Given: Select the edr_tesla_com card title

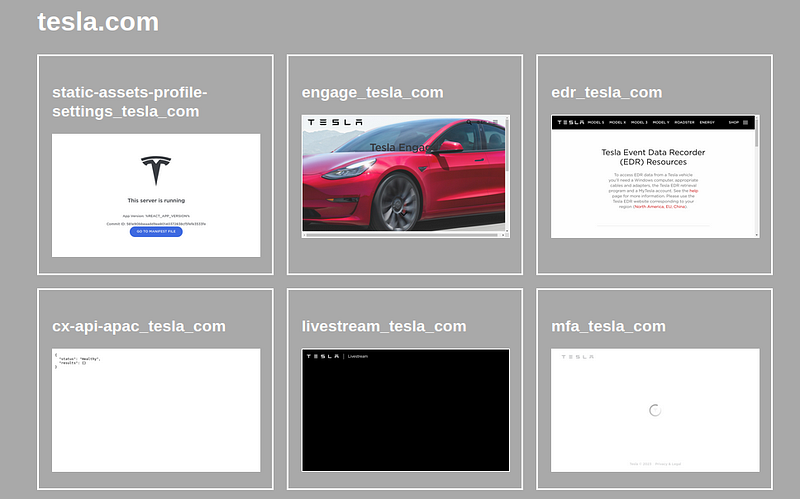Looking at the screenshot, I should (x=607, y=92).
